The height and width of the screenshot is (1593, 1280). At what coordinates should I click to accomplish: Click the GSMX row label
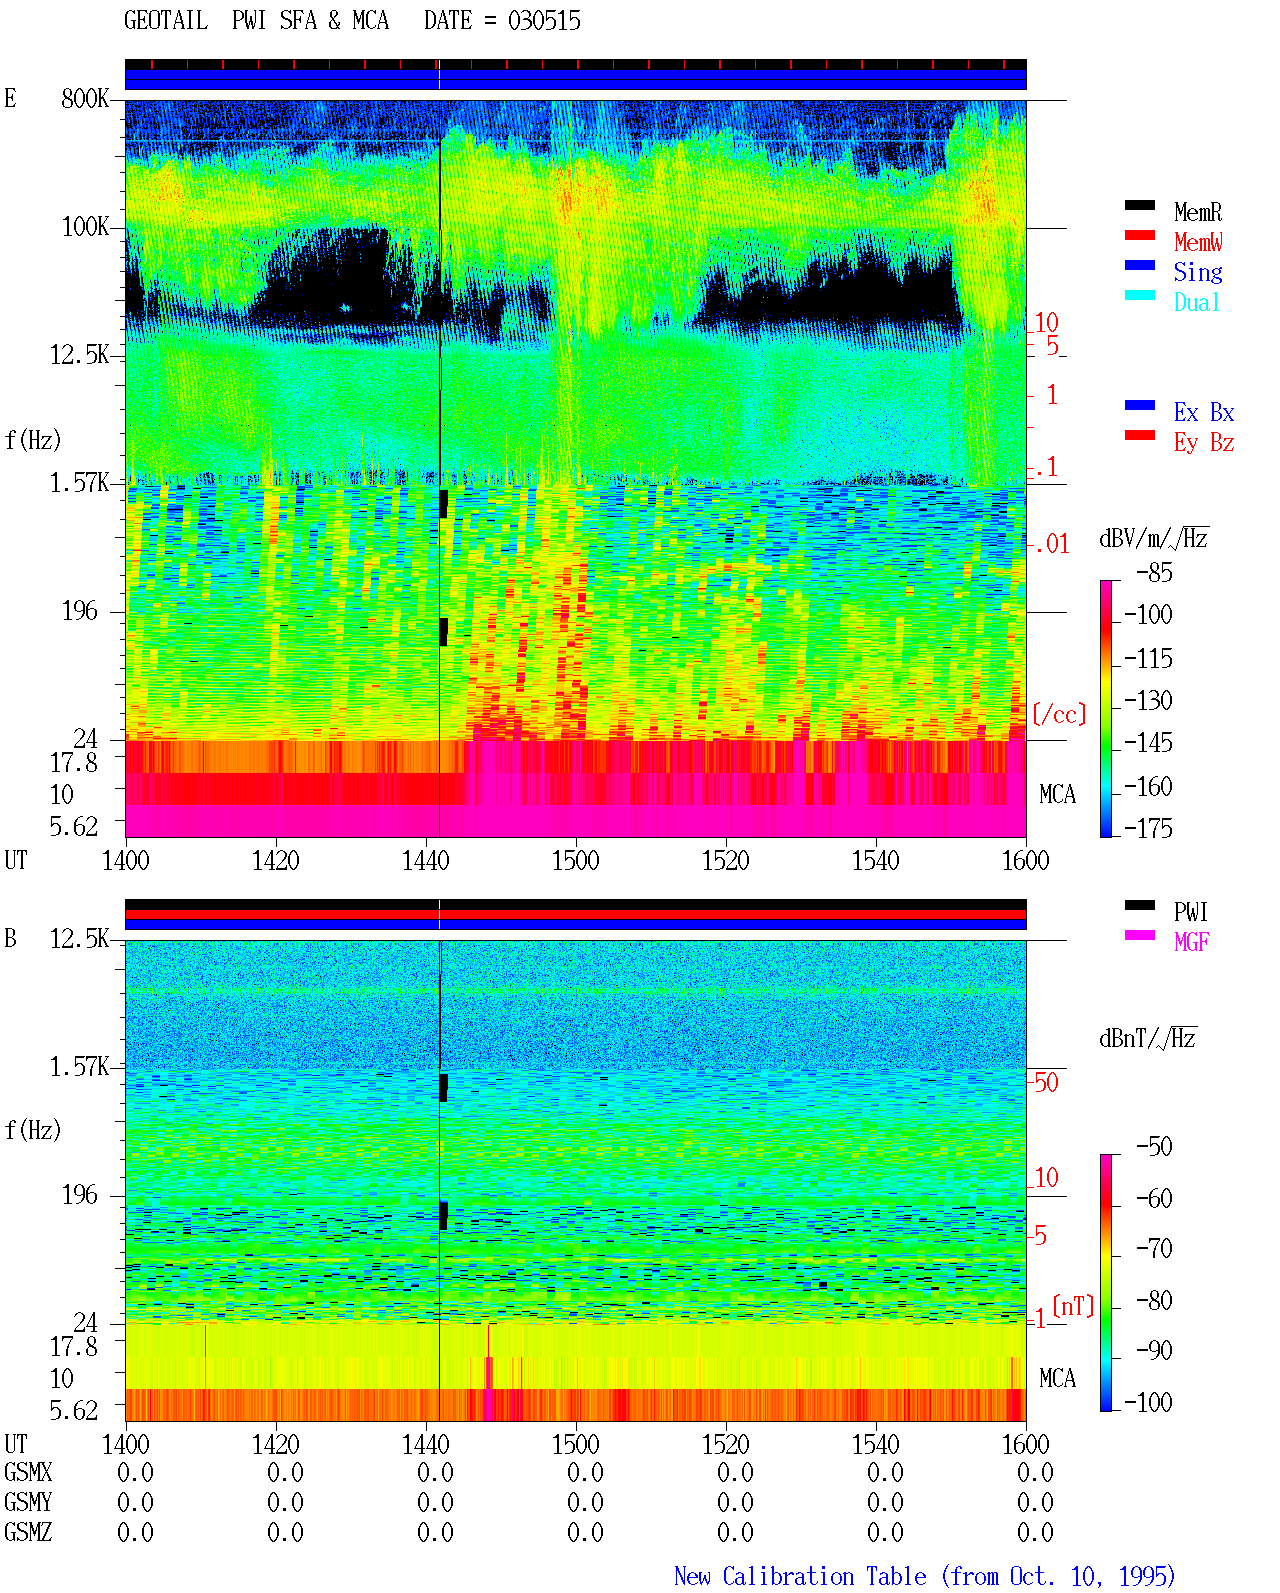(28, 1473)
